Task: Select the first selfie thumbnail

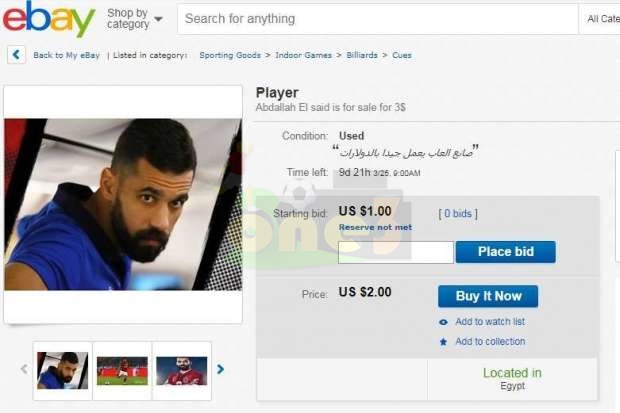Action: click(62, 371)
